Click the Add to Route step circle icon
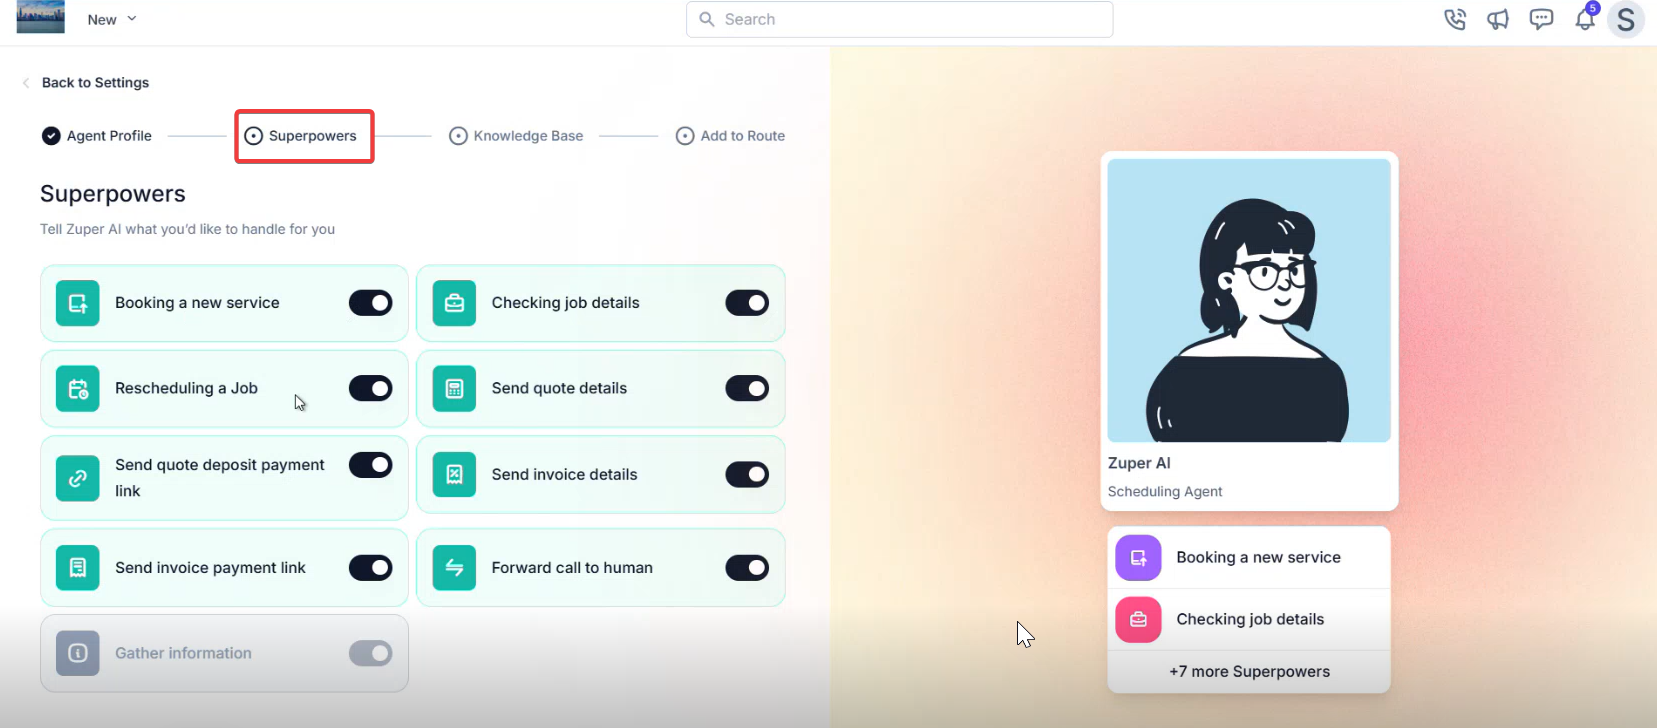The width and height of the screenshot is (1657, 728). 685,136
